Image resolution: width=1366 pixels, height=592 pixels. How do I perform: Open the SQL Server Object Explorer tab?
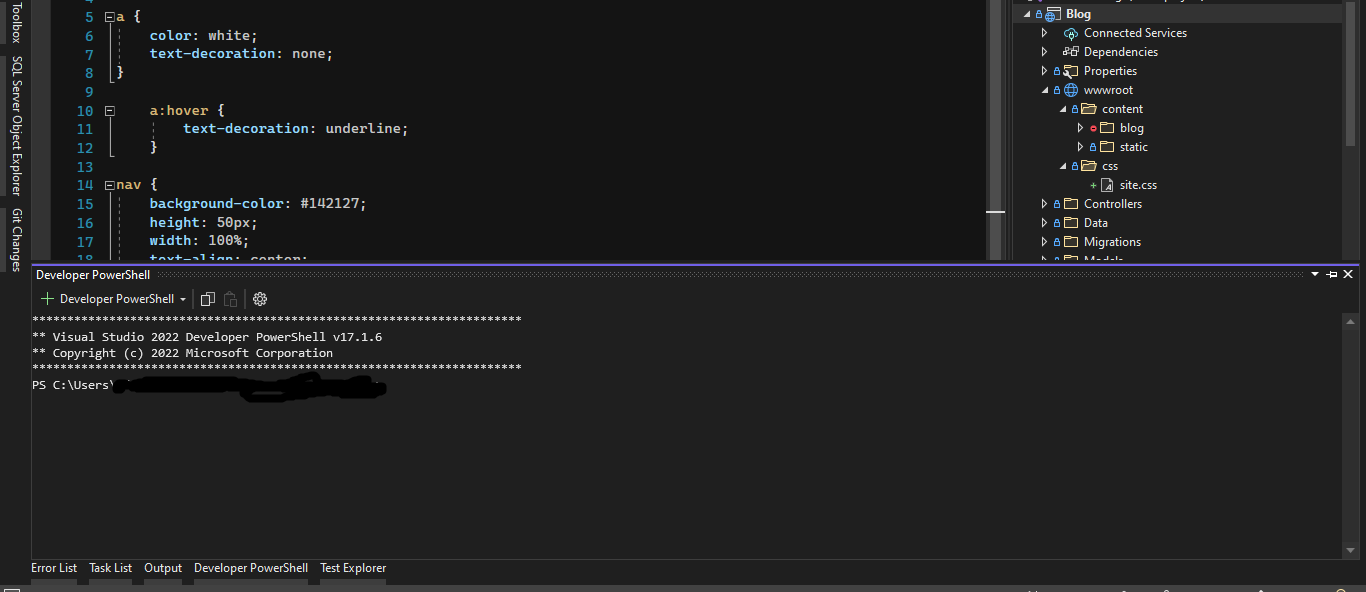click(16, 126)
